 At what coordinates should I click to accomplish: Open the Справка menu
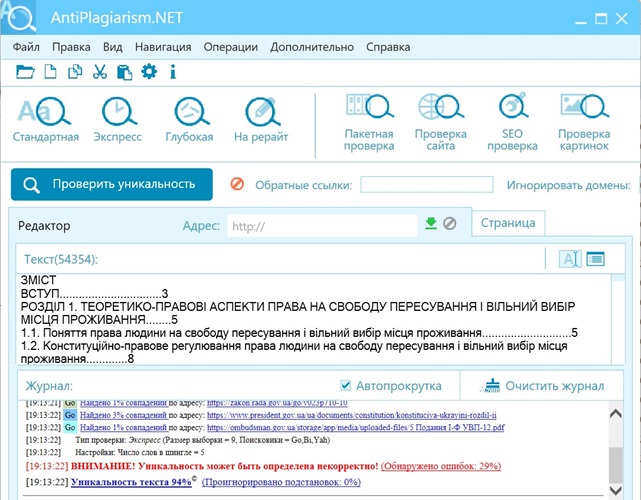388,47
